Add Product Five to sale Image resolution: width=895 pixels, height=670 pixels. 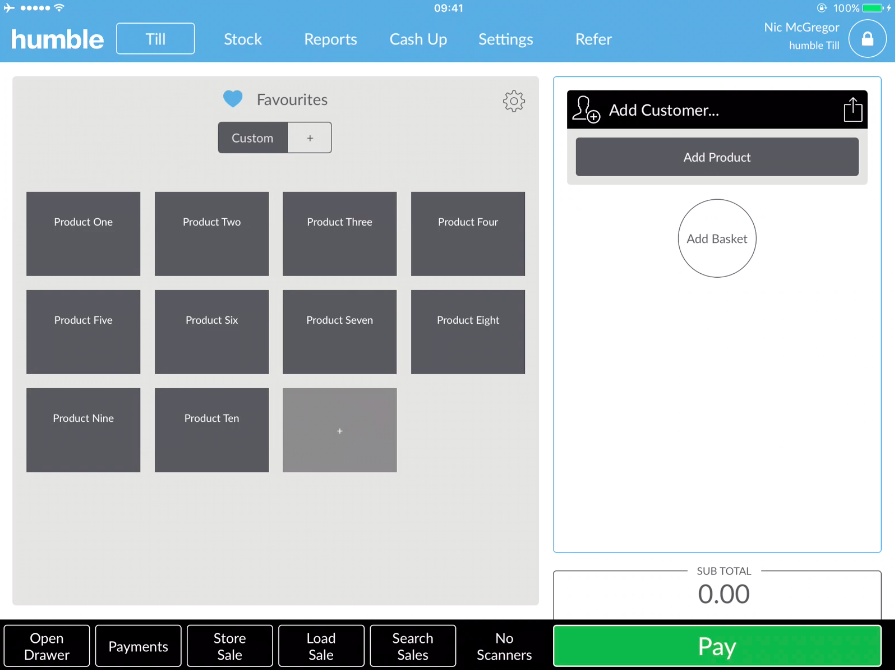click(x=83, y=332)
